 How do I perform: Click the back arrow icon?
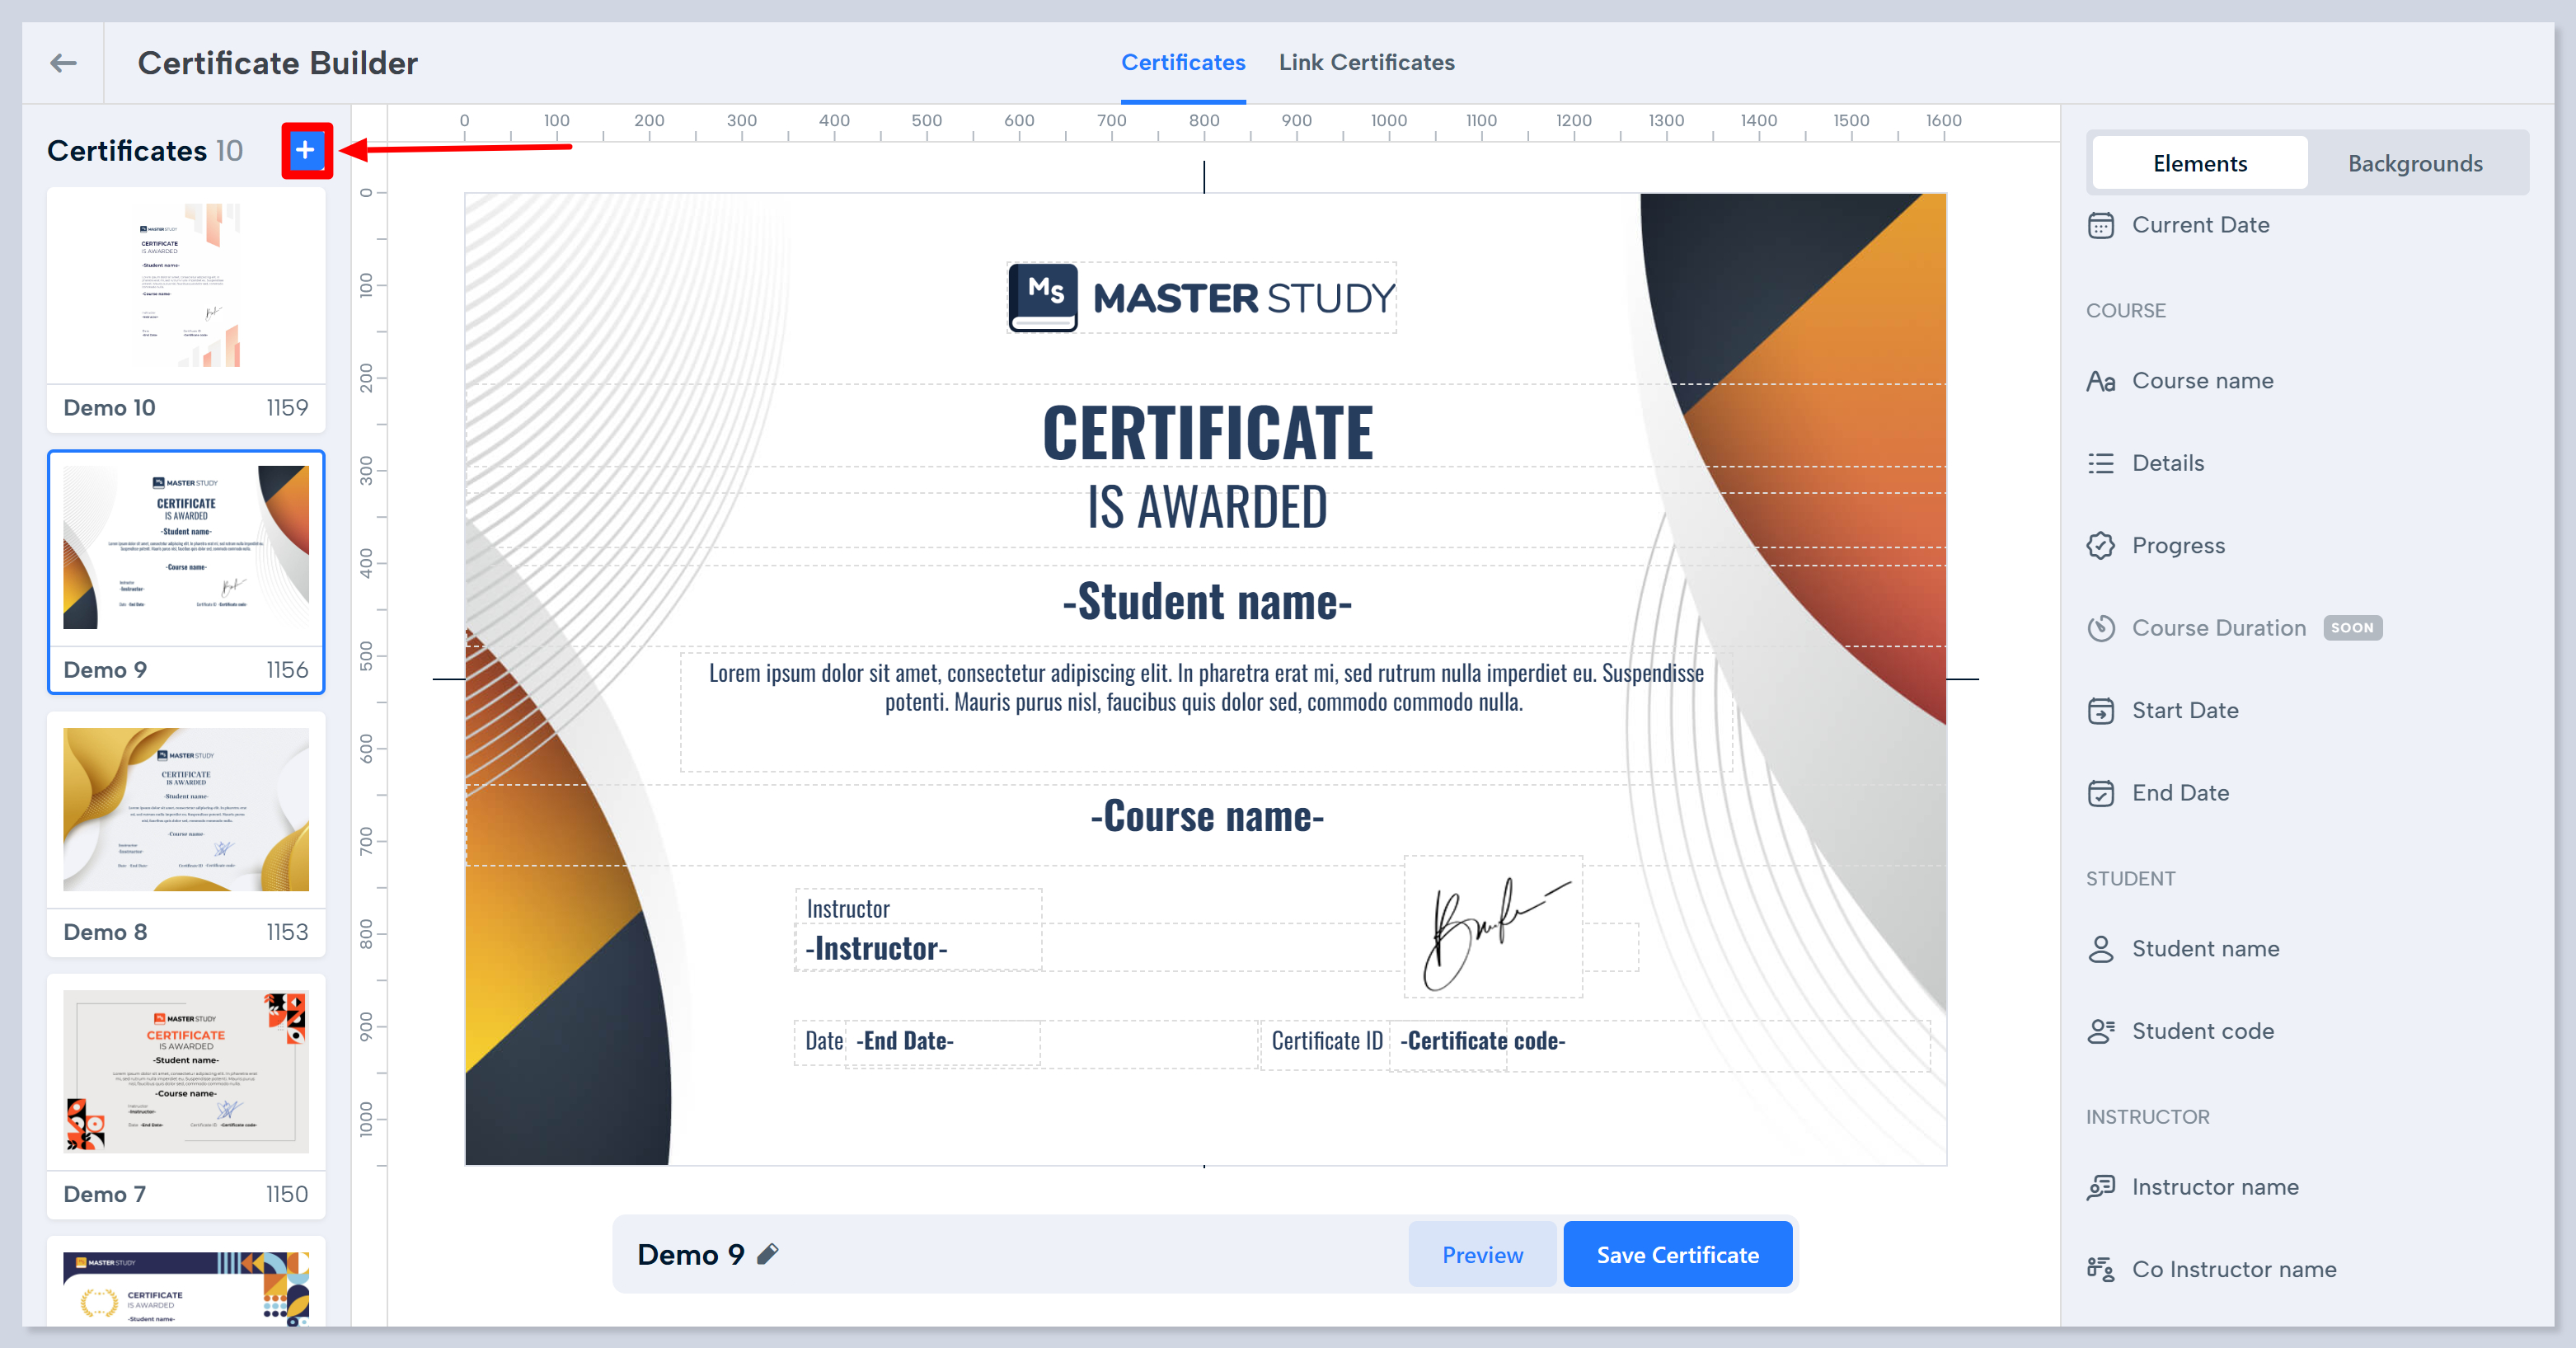(x=63, y=63)
